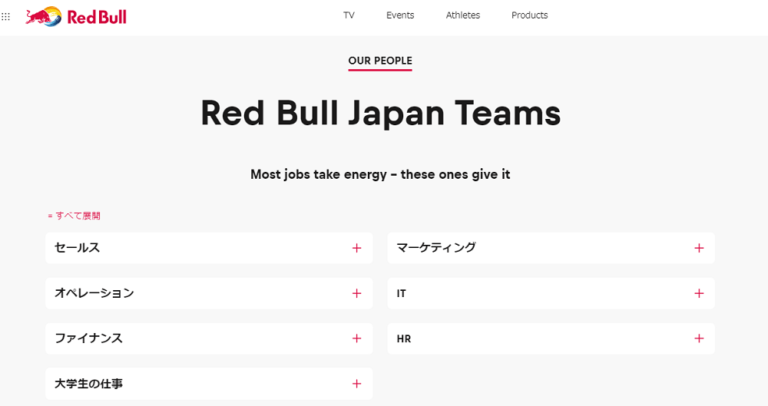This screenshot has height=406, width=768.
Task: Click plus icon on セールス row
Action: click(356, 248)
